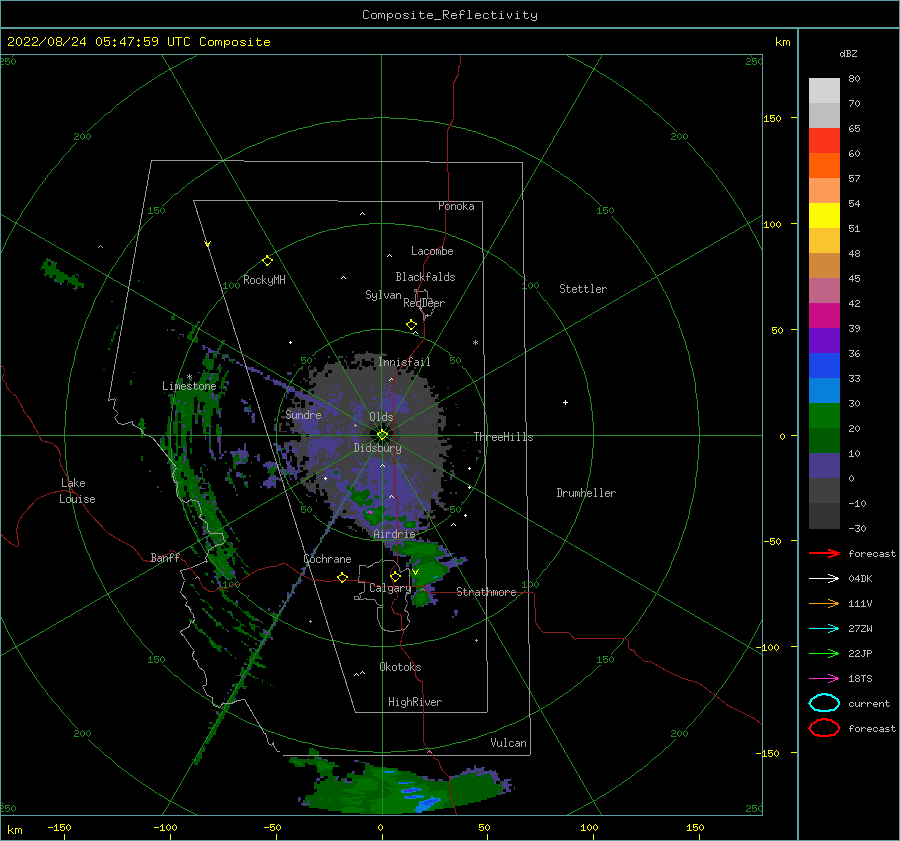Click the green storm cell southeast of Calgary
The height and width of the screenshot is (841, 900).
point(421,599)
